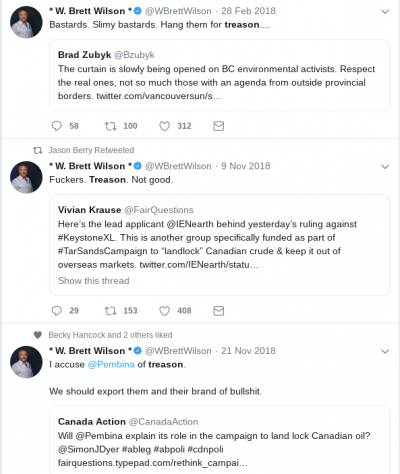Retweet the 28 Feb 2018 tweet

pos(110,126)
